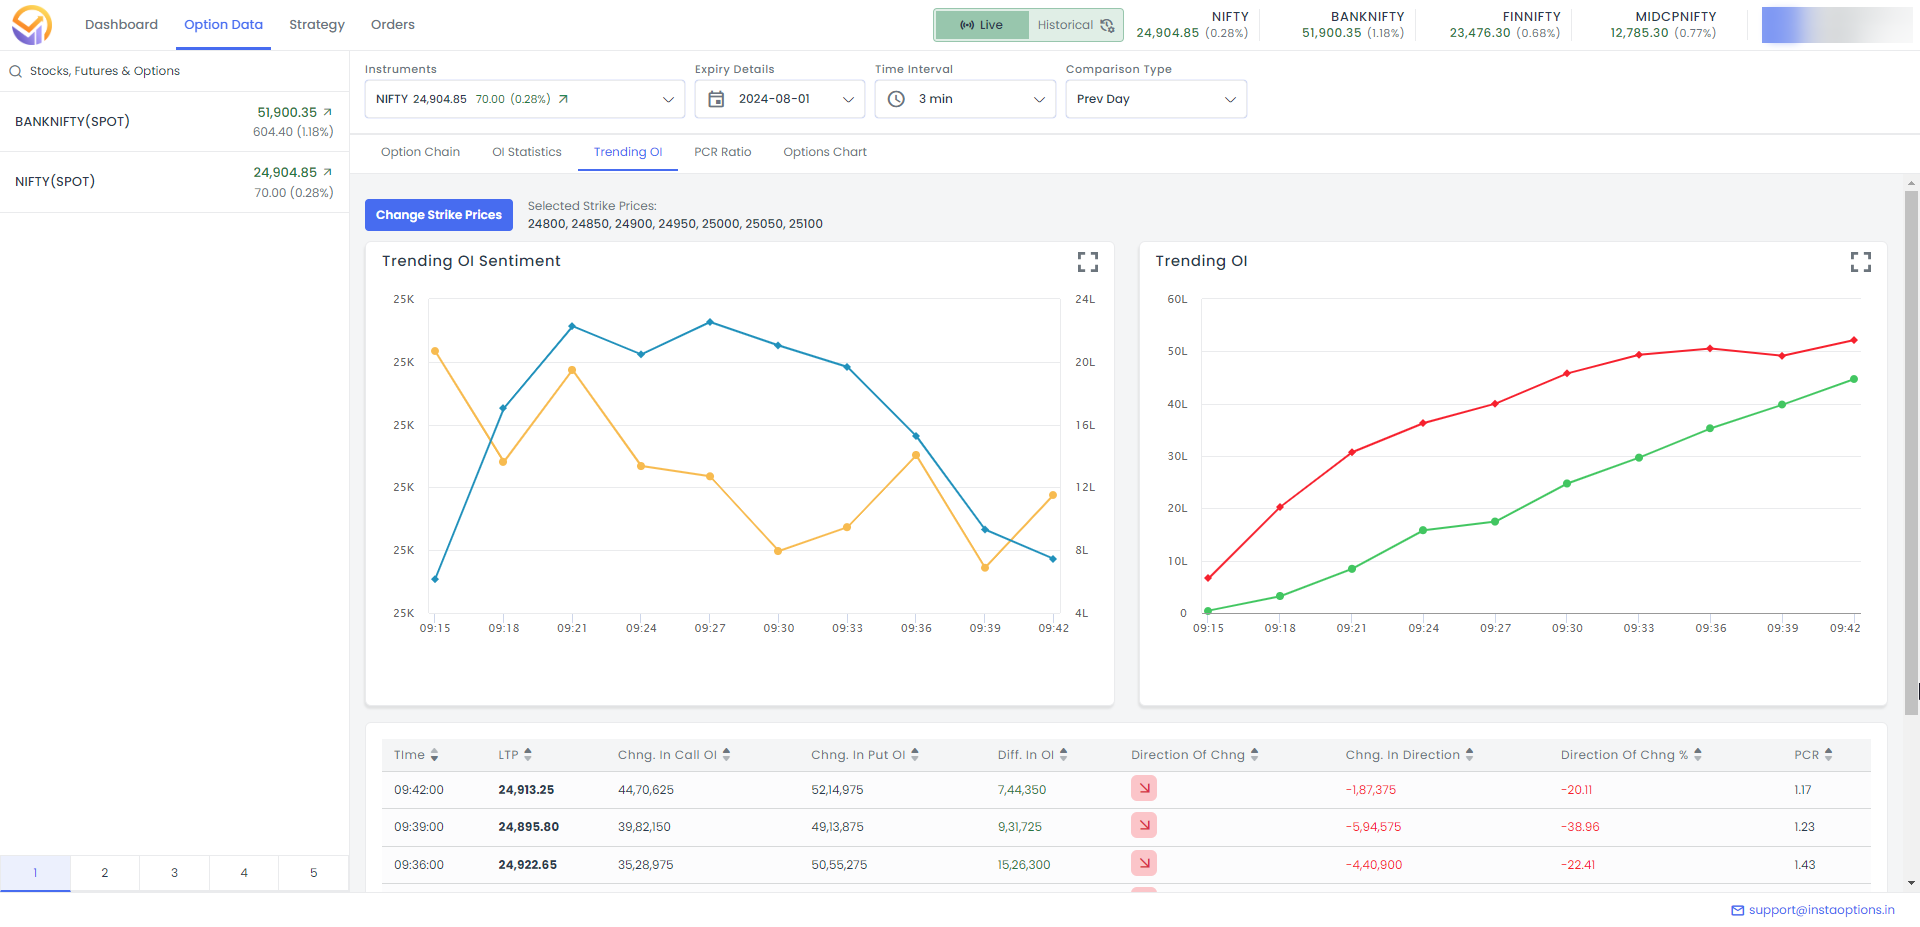Click the InstaOptions logo
This screenshot has width=1920, height=927.
coord(31,24)
